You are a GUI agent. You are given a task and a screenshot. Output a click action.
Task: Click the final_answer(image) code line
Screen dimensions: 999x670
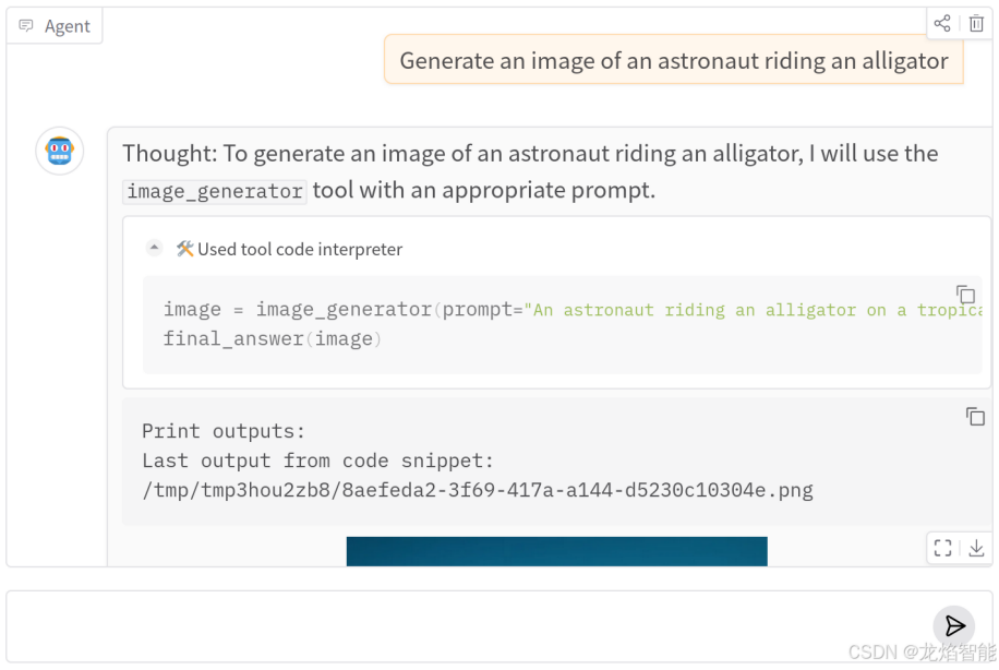coord(272,339)
